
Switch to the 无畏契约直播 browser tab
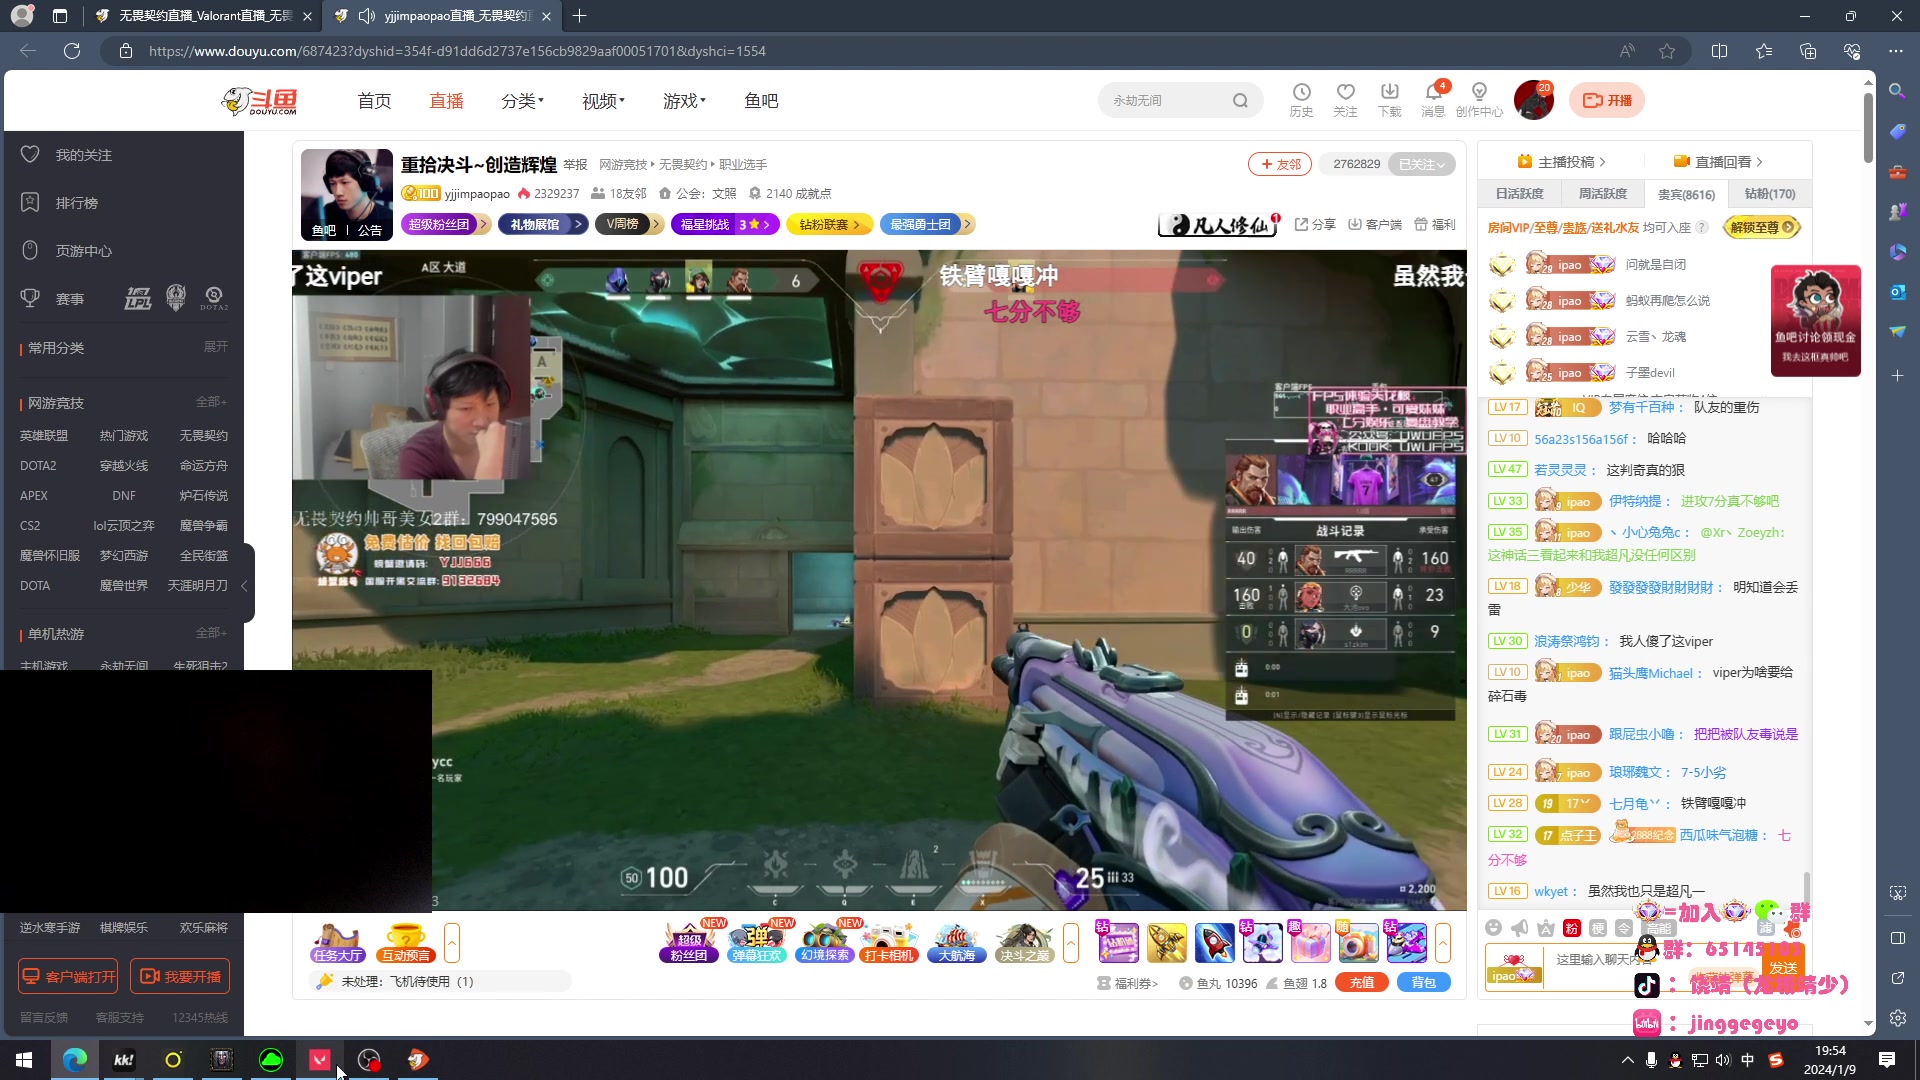(205, 16)
